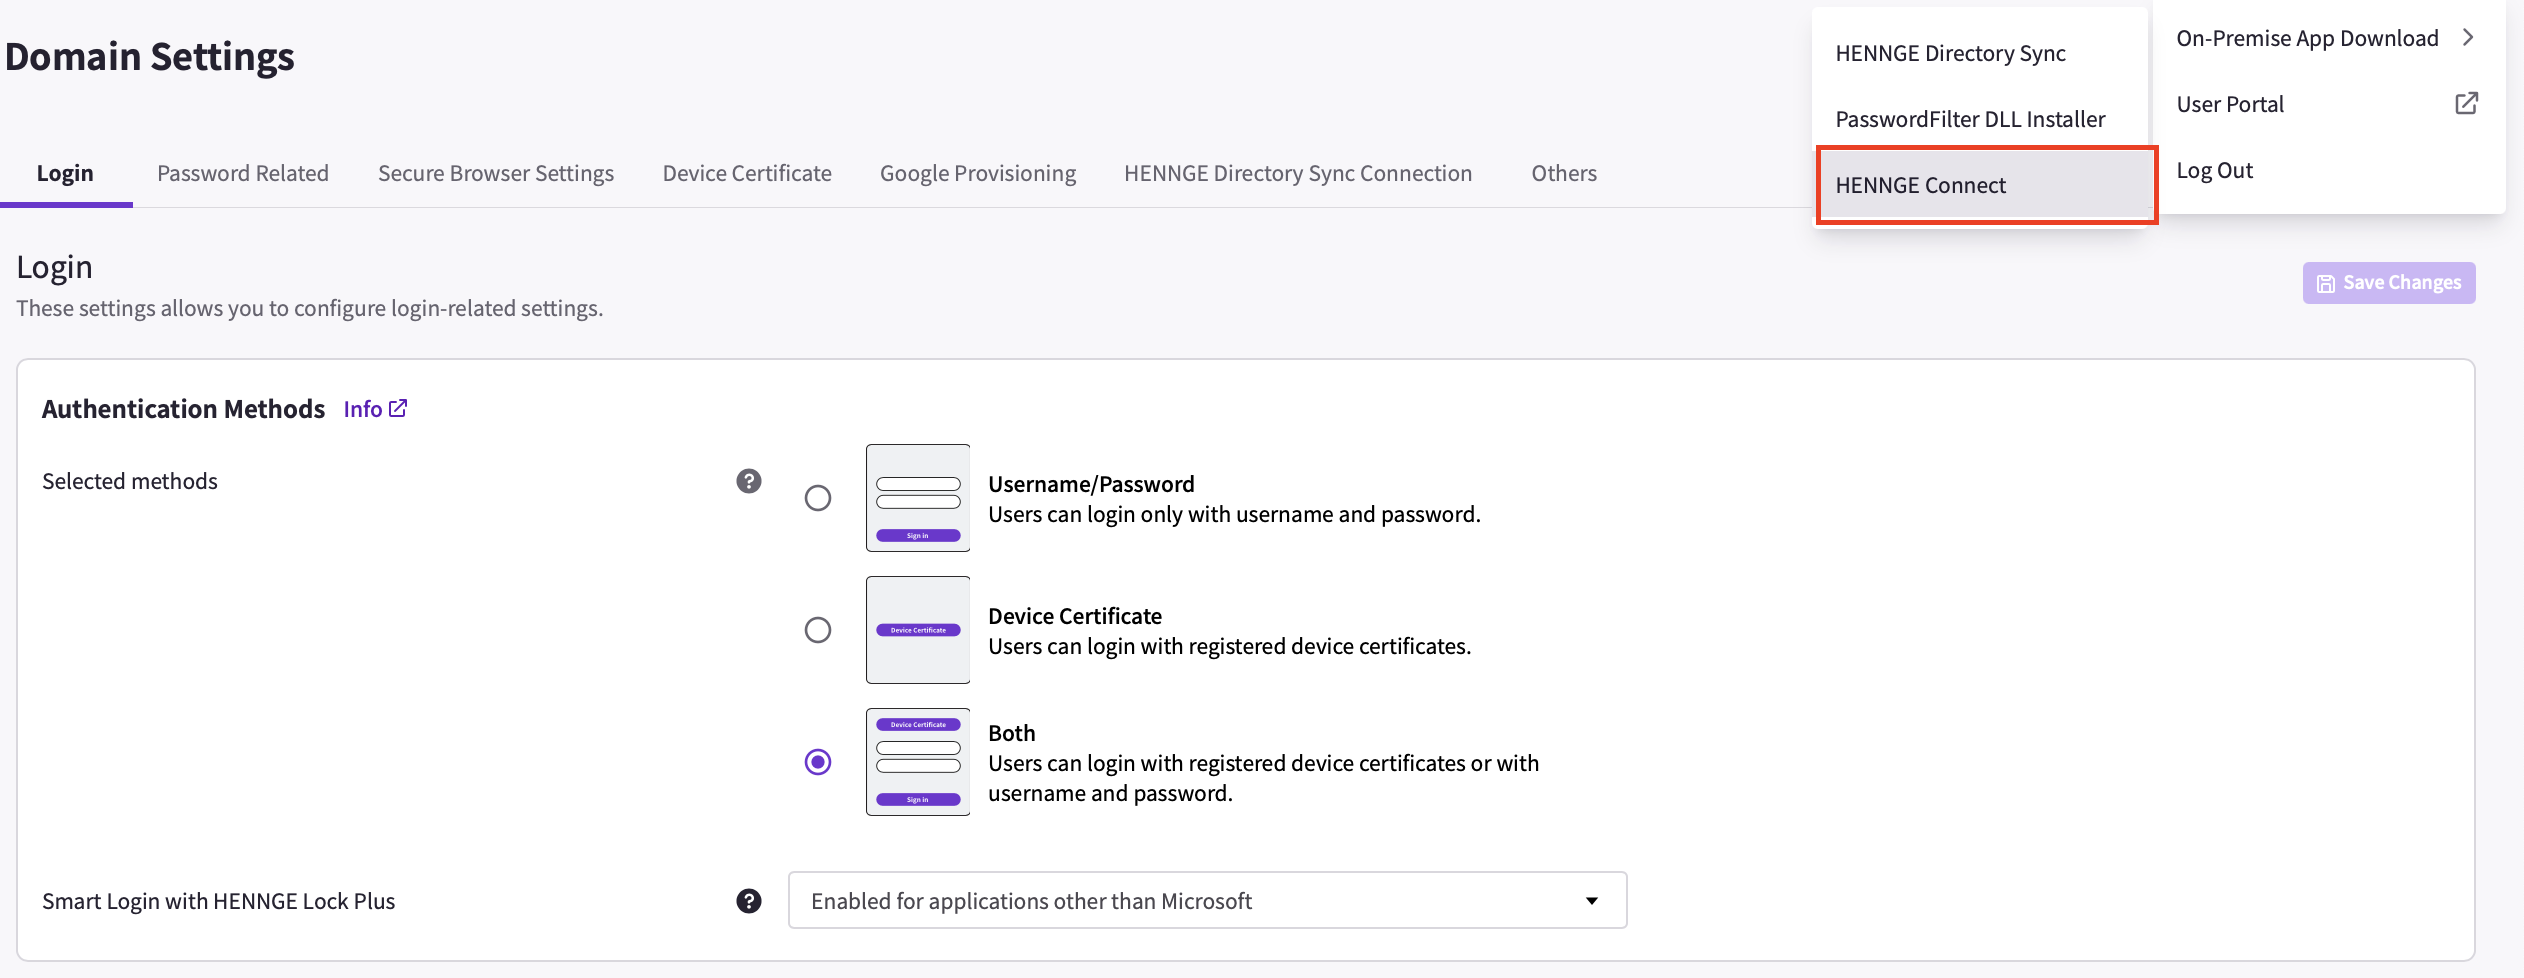Click 'Smart Login with HENNGE Lock Plus' label
2524x978 pixels.
coord(218,901)
